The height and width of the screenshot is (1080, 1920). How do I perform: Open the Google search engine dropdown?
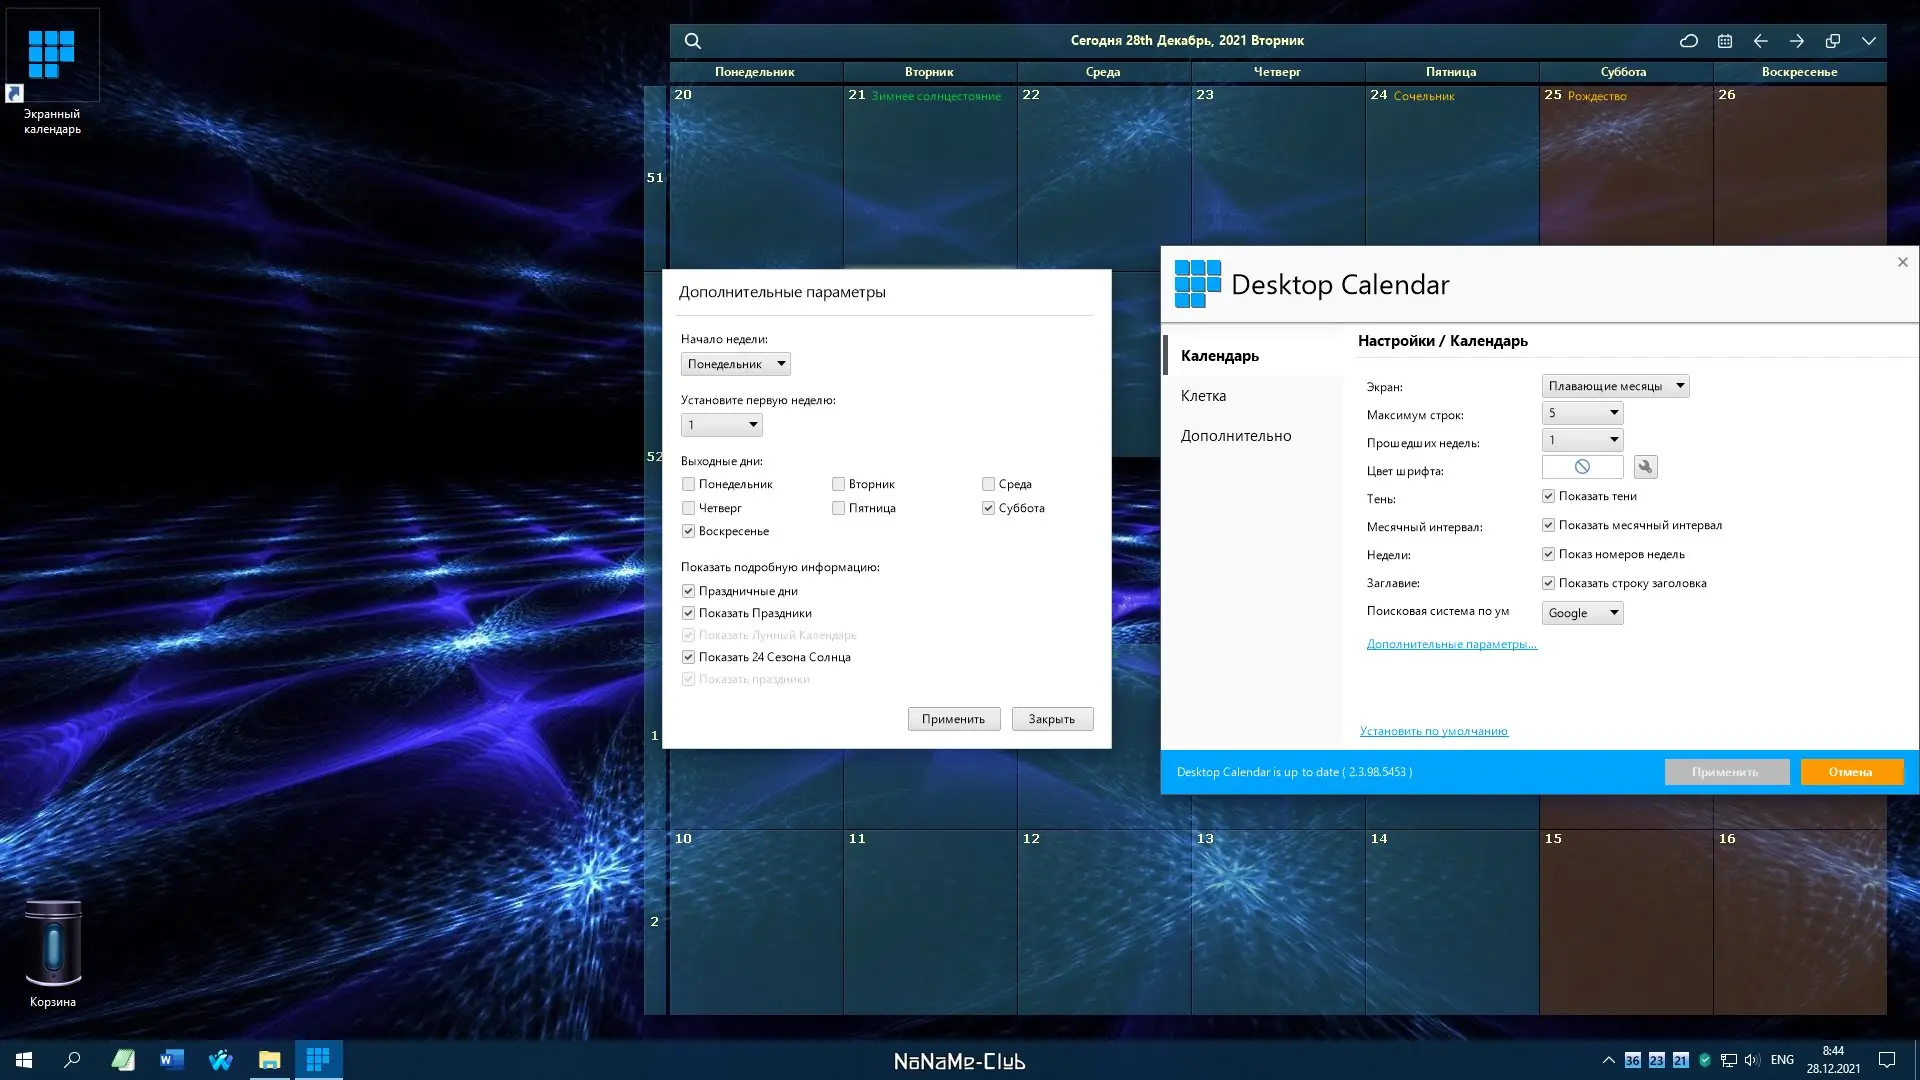(1582, 613)
